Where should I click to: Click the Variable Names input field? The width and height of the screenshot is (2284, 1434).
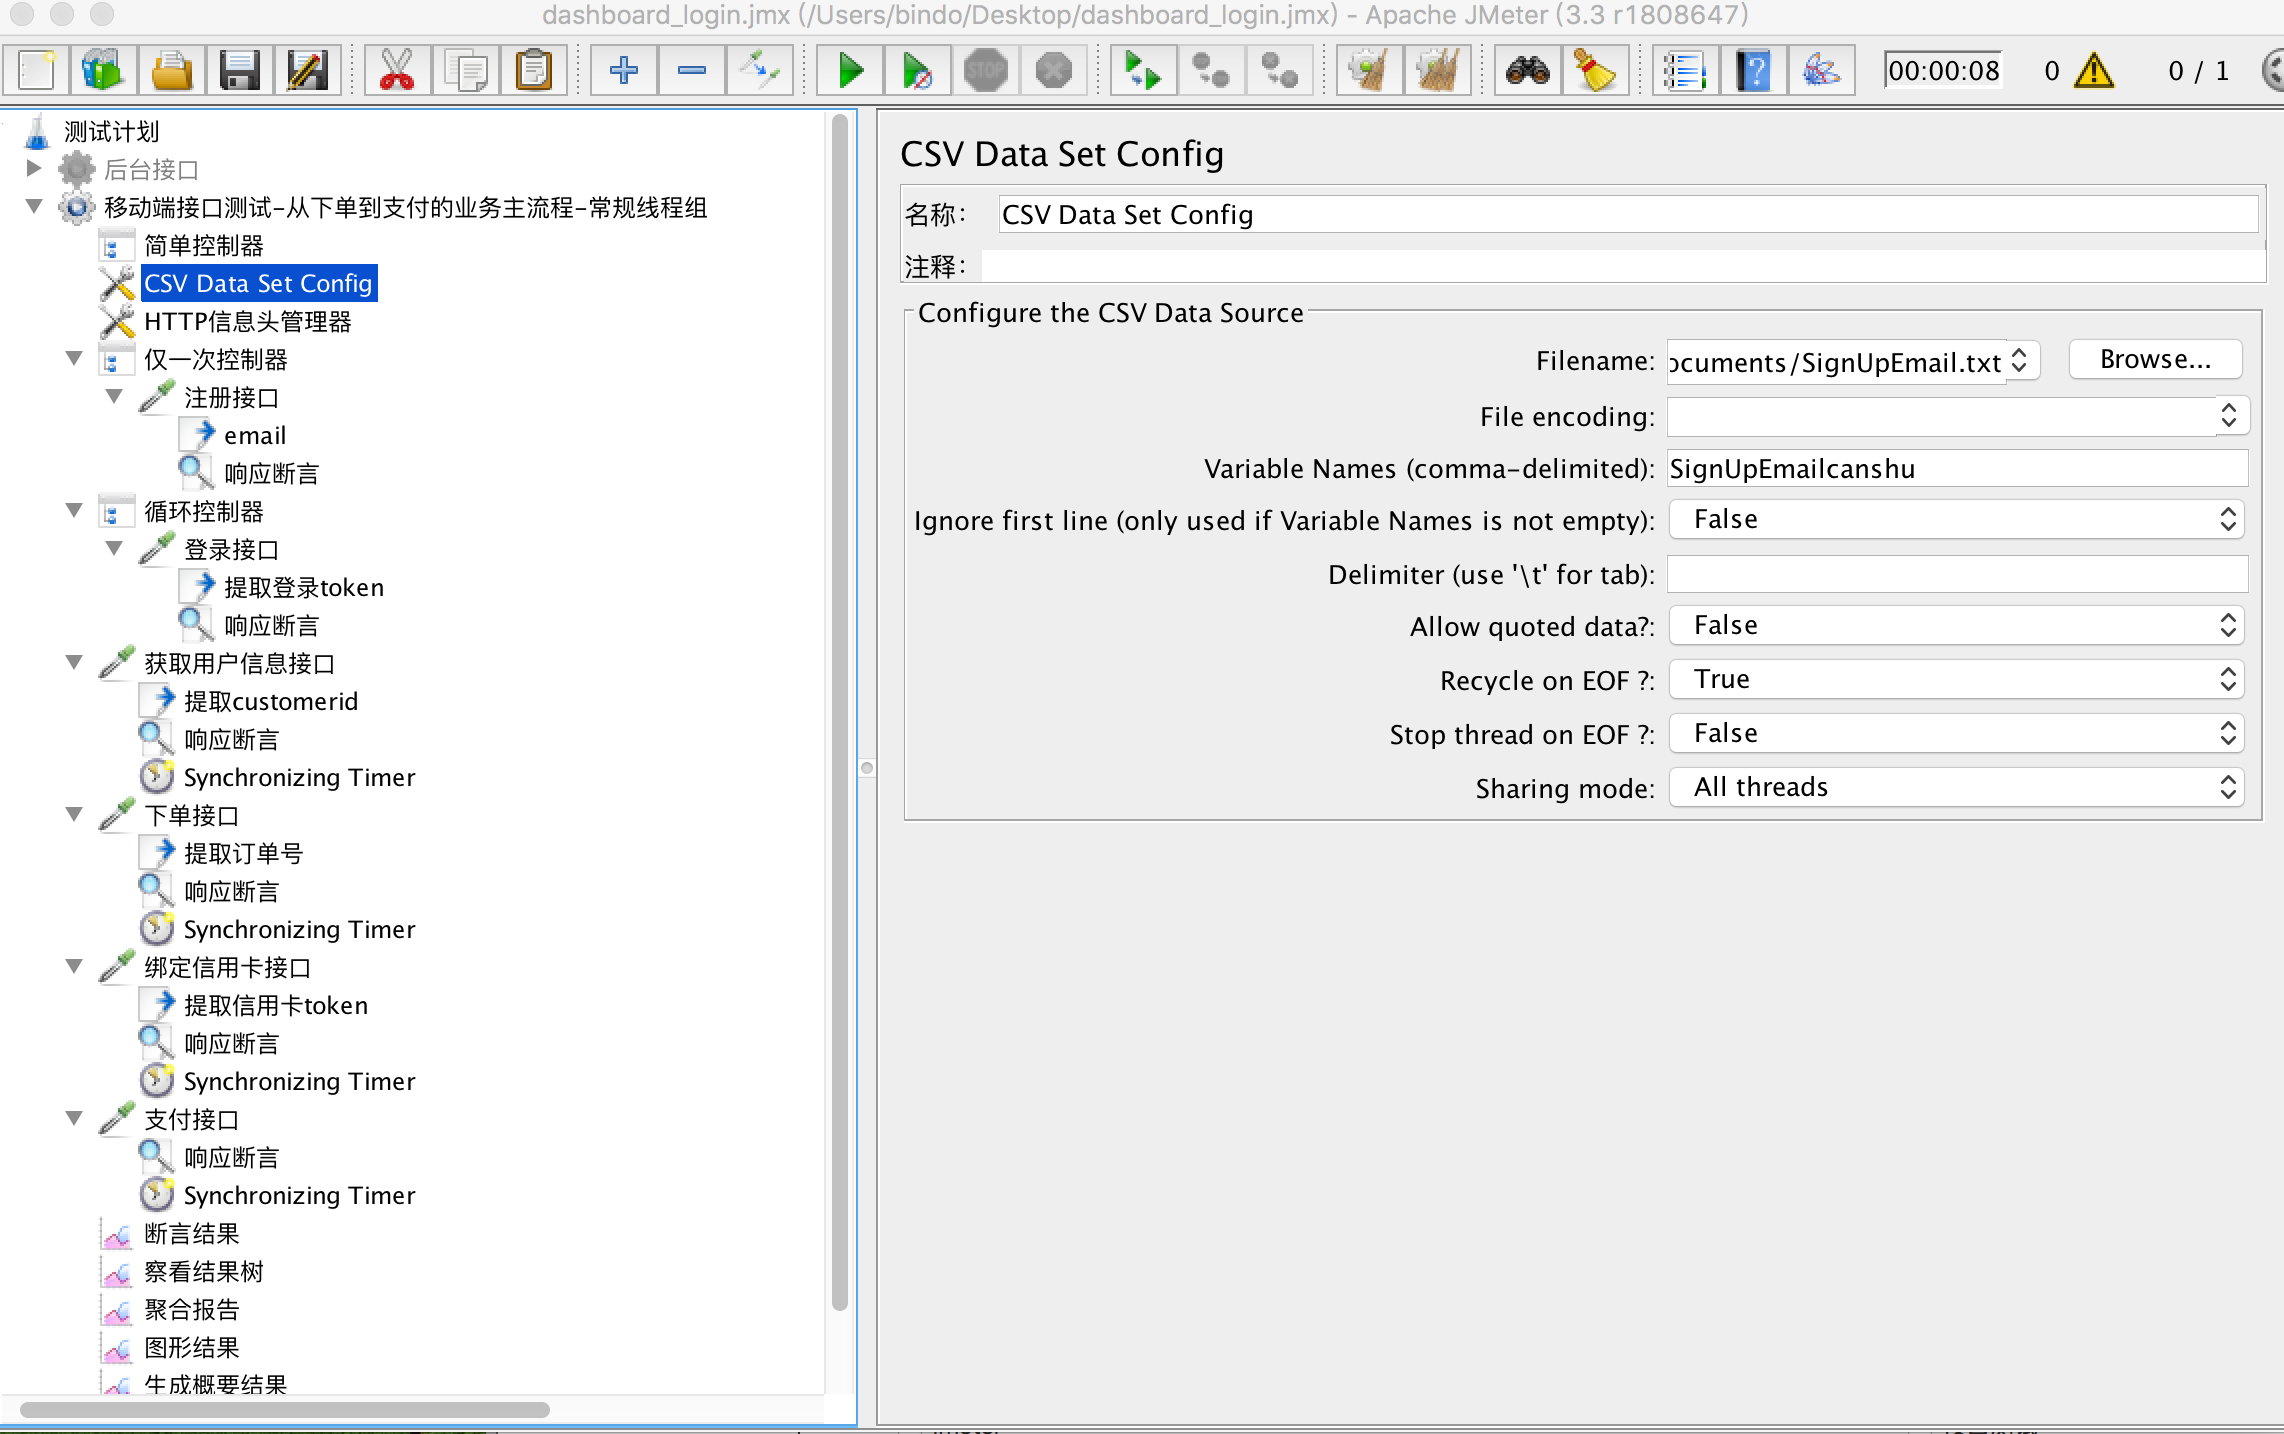[x=1958, y=468]
